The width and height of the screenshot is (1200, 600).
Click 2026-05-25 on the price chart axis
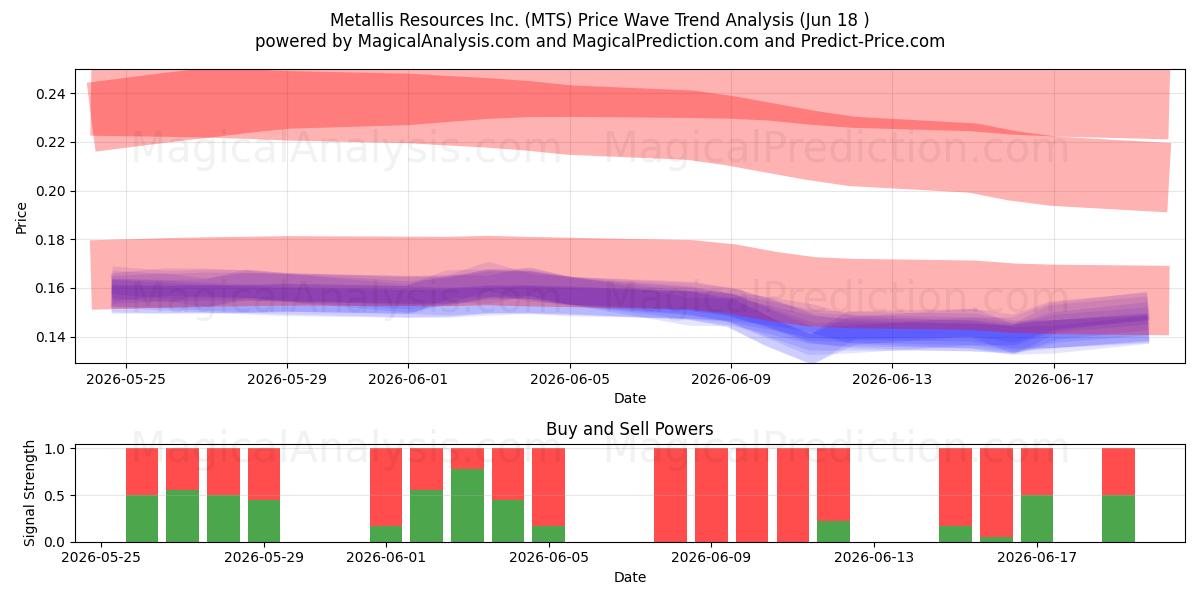(125, 379)
